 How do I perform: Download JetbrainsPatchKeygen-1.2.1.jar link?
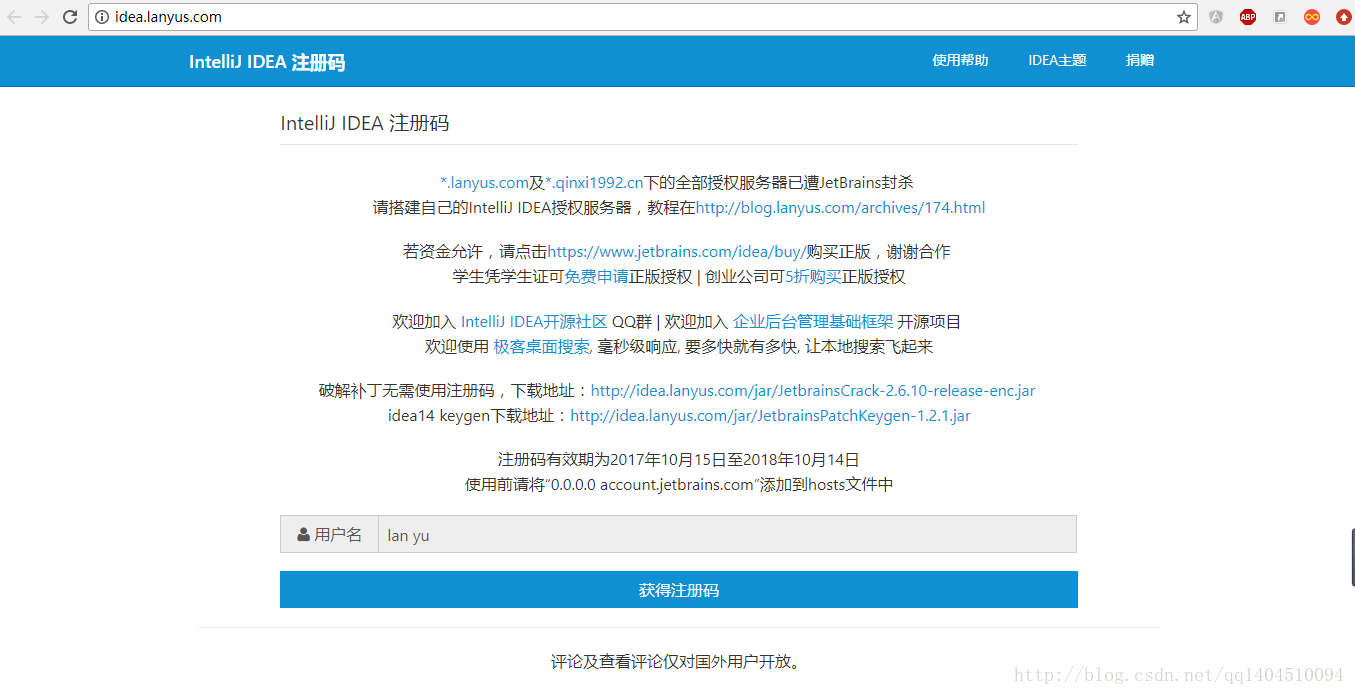coord(770,416)
